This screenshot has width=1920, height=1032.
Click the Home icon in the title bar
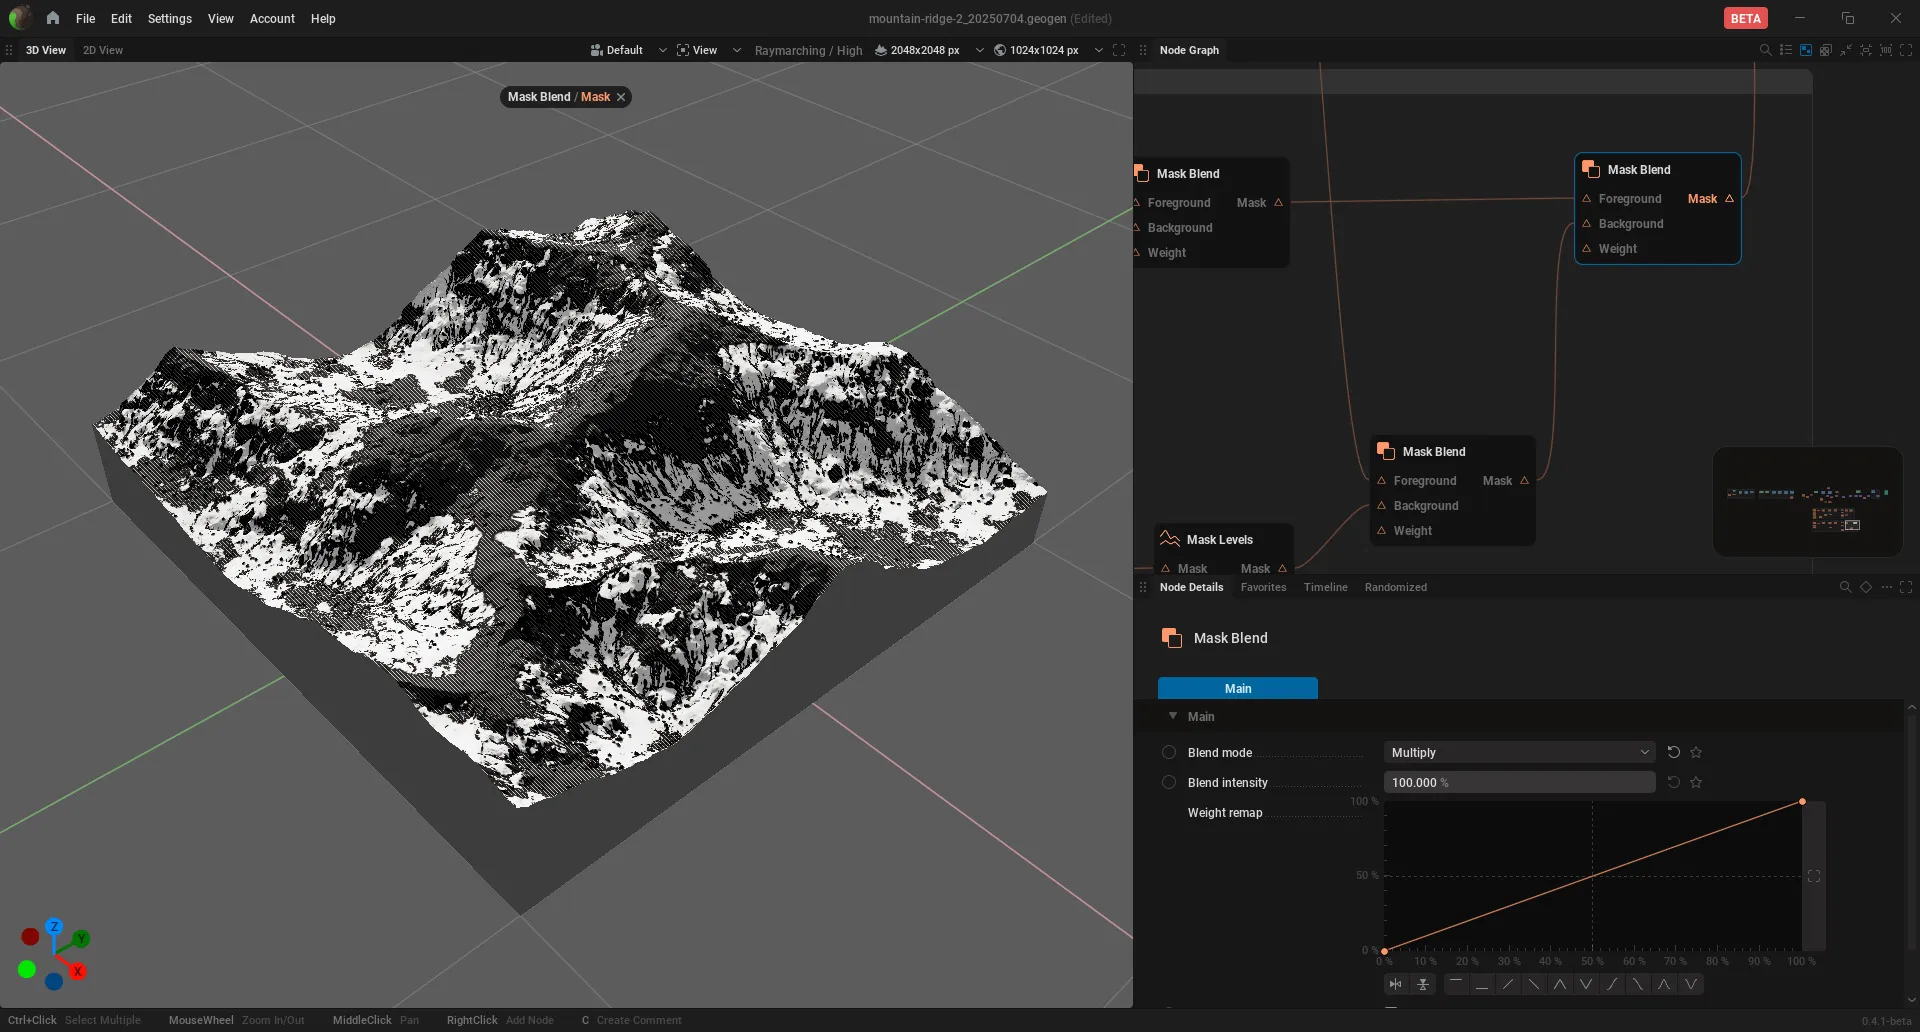tap(53, 18)
